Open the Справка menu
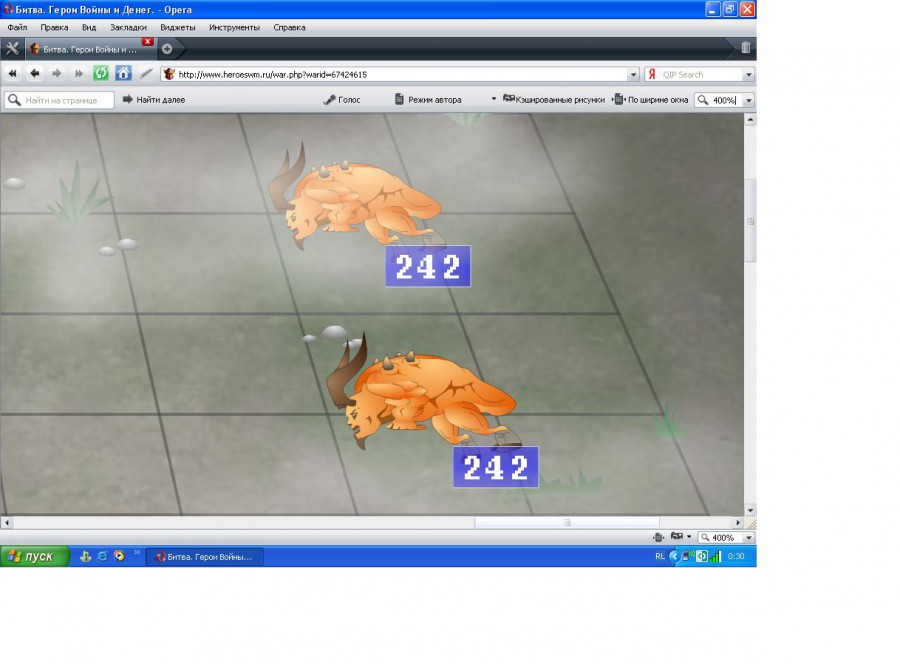Screen dimensions: 900x664 pos(289,28)
